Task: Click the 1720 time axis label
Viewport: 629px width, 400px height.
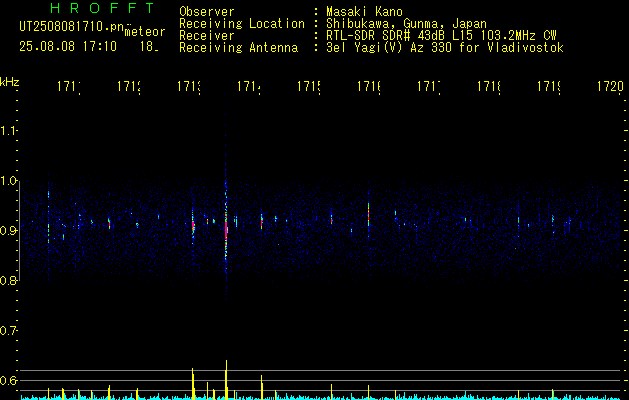Action: point(611,86)
